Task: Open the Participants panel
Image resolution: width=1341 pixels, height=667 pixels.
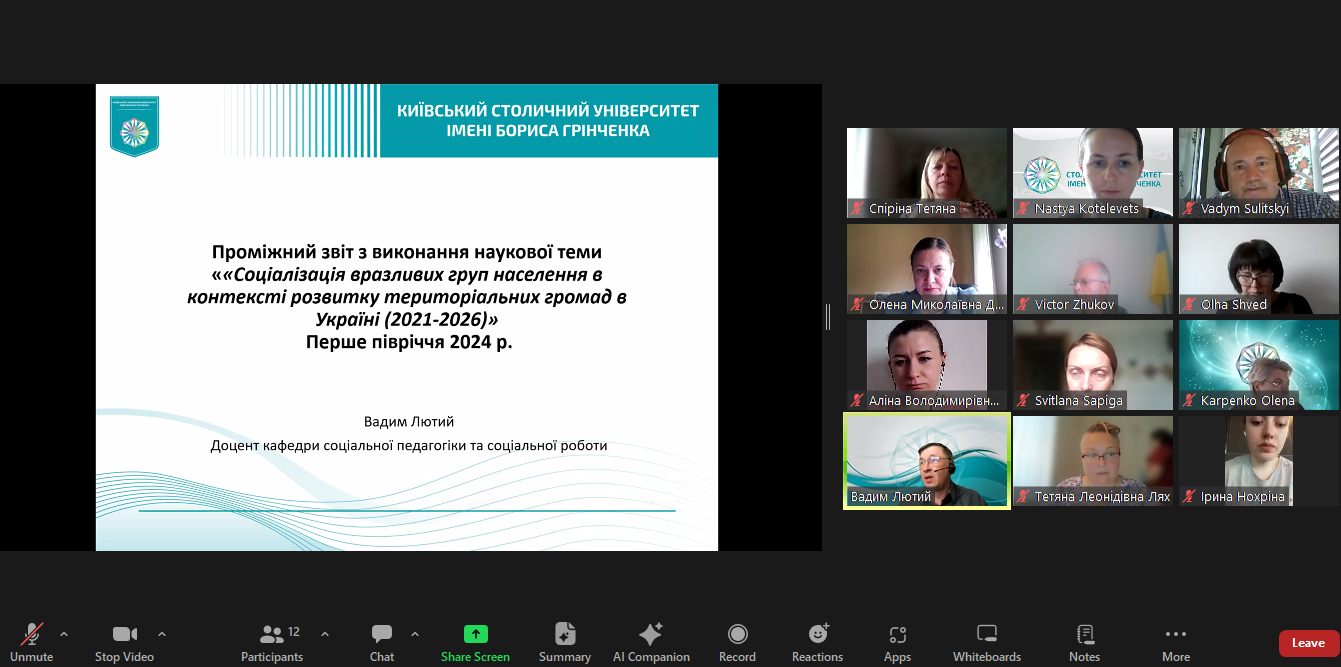Action: [x=271, y=641]
